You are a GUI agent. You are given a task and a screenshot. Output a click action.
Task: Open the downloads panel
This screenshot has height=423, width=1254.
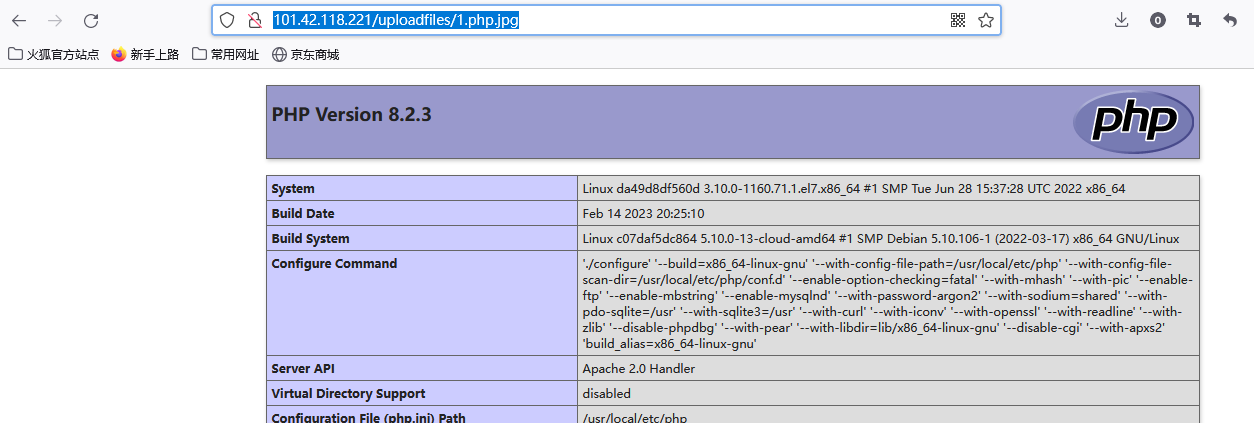[x=1121, y=20]
